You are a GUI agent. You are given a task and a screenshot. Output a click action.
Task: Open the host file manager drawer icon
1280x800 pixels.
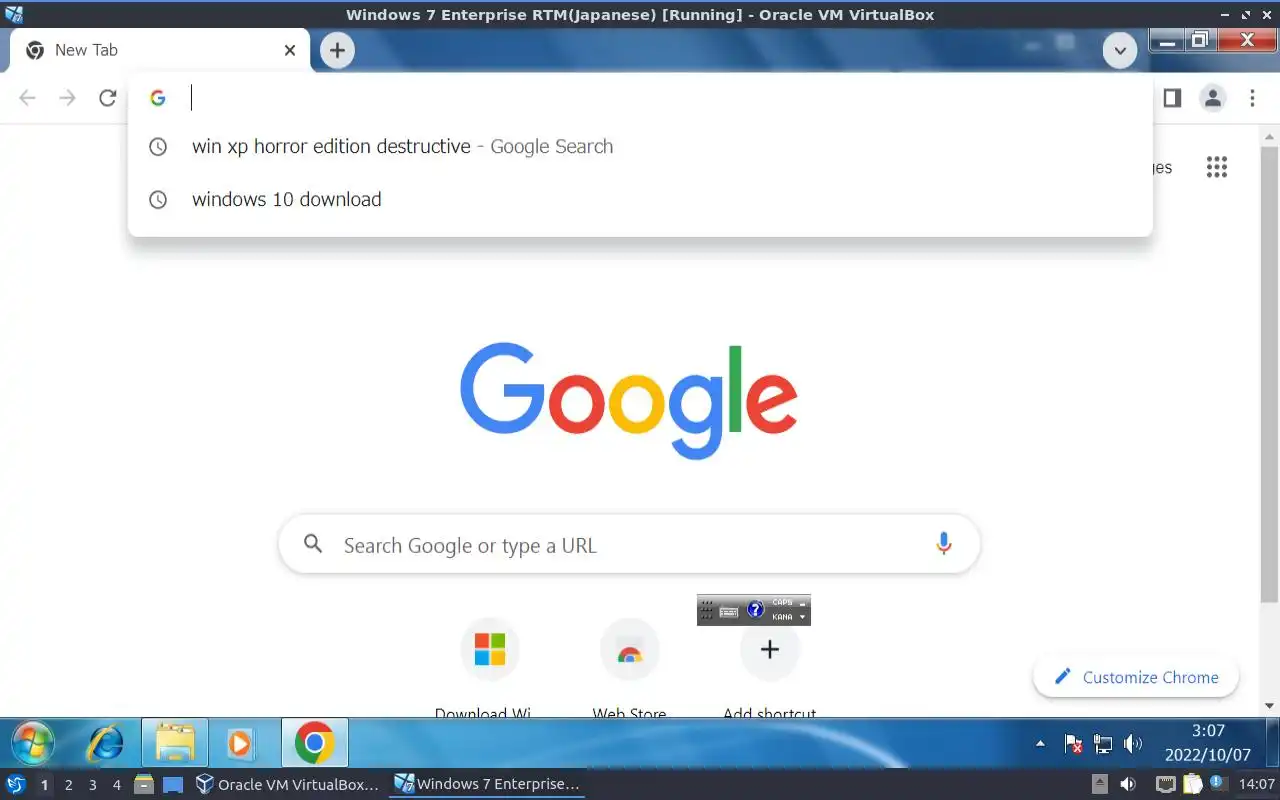[144, 785]
